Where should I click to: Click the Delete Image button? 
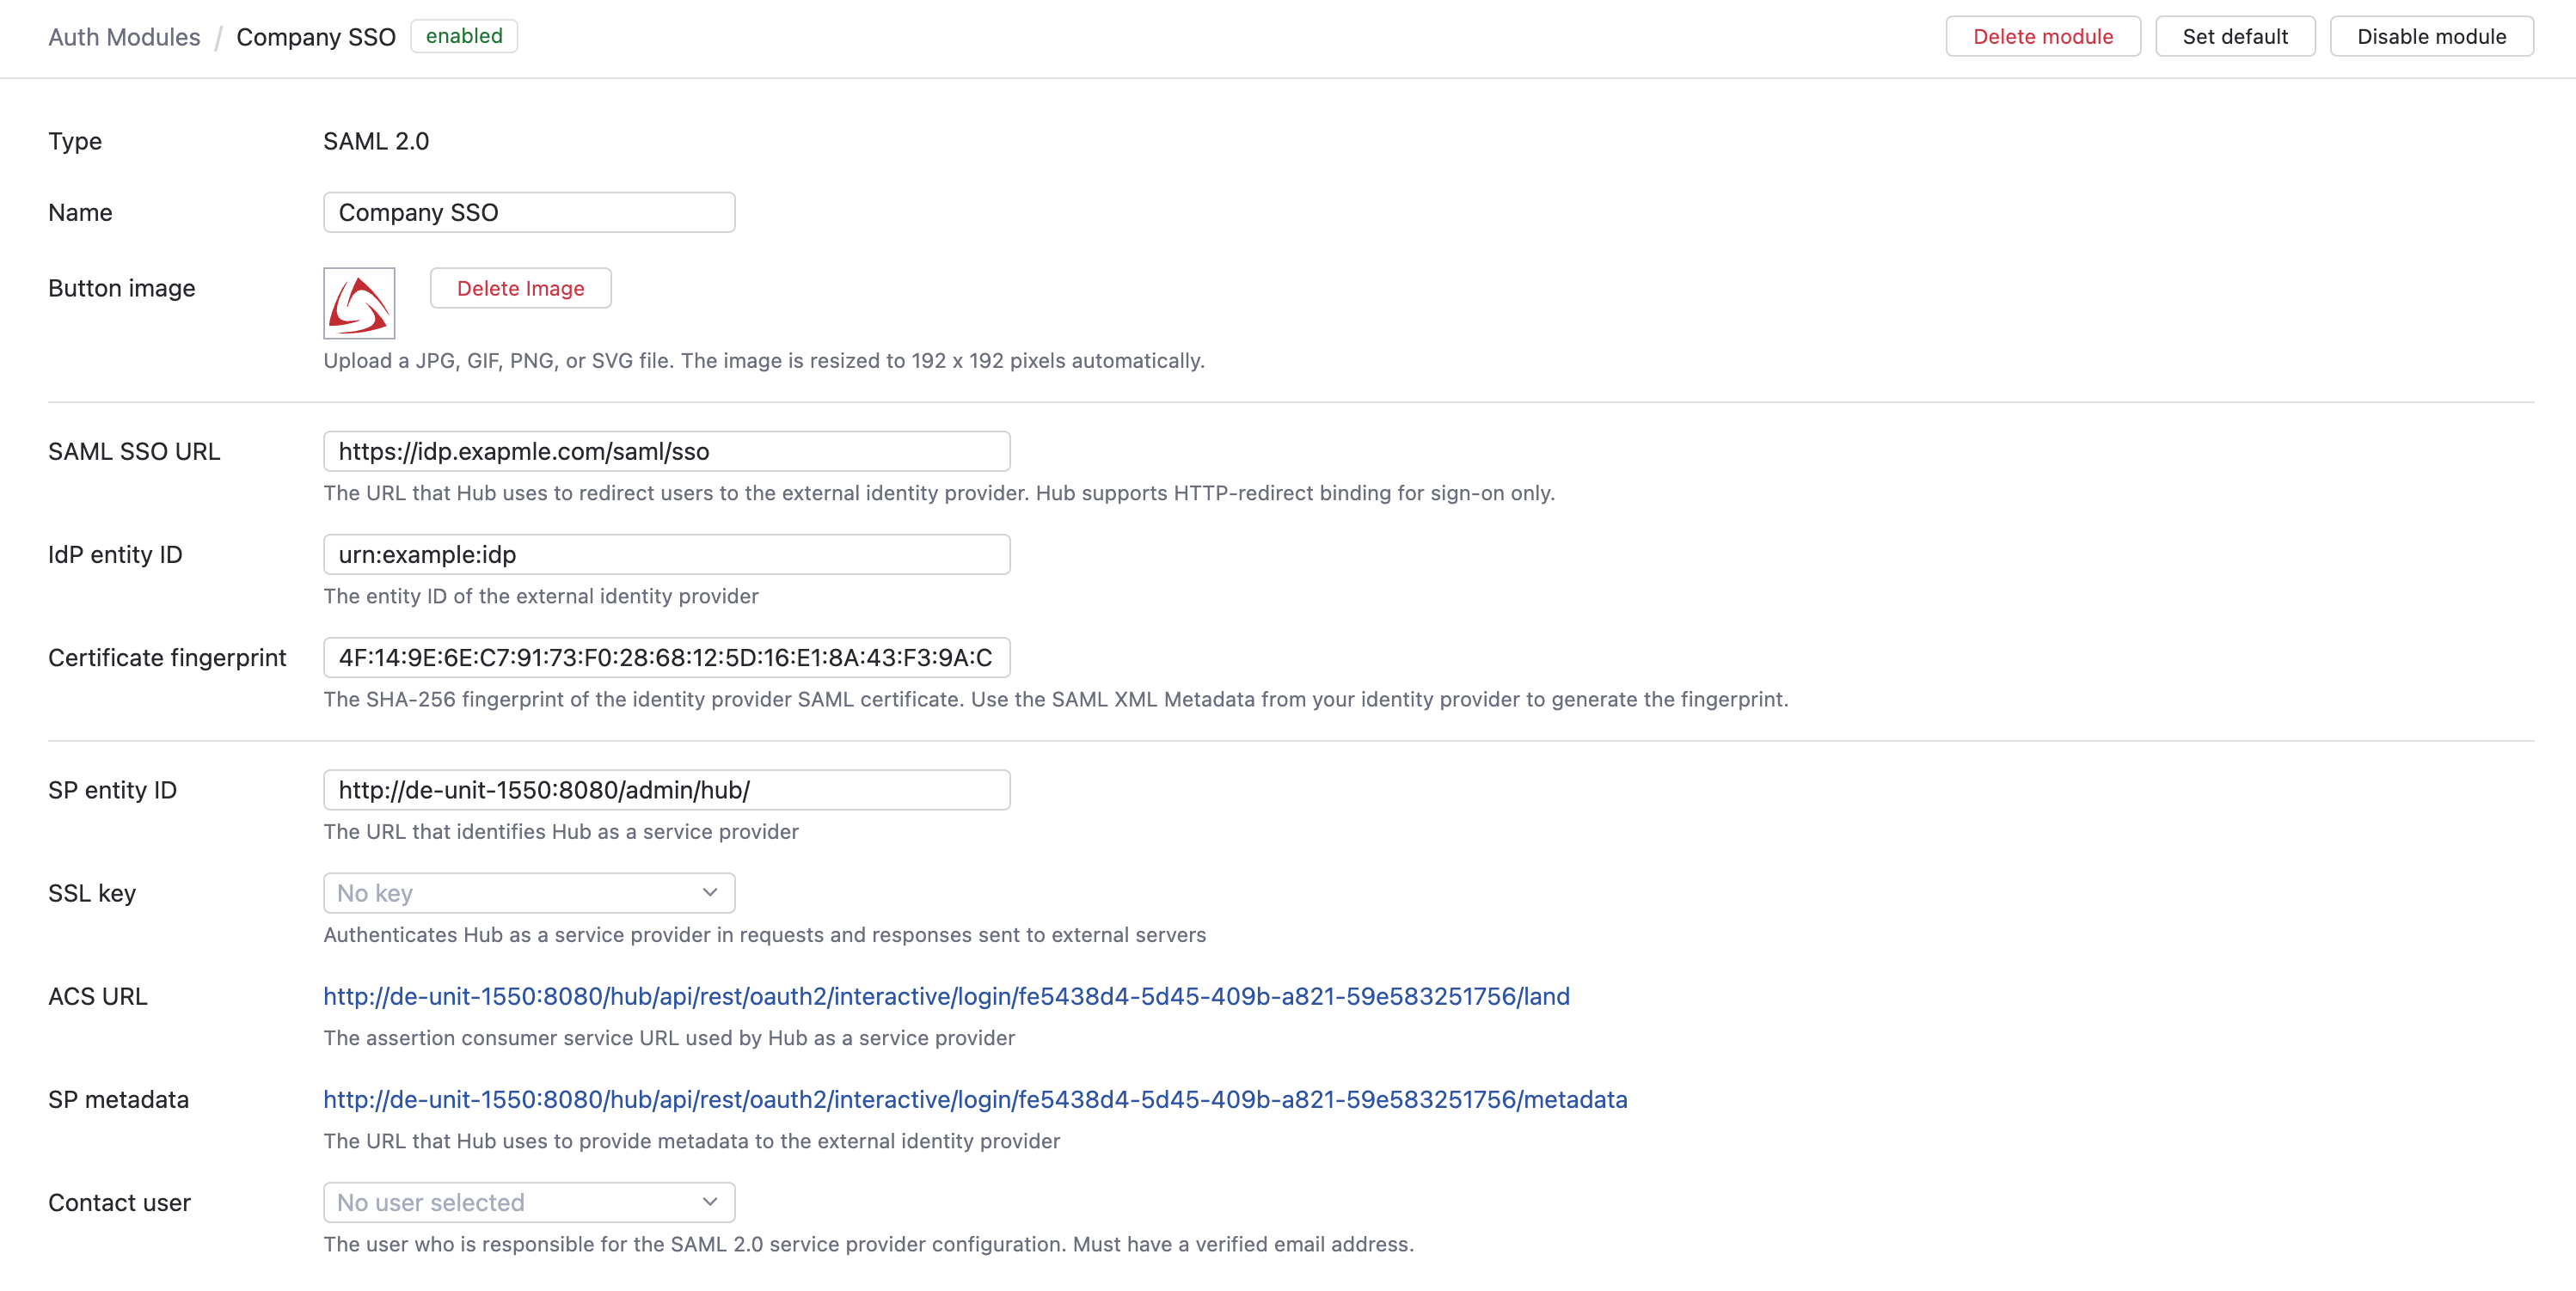[520, 288]
